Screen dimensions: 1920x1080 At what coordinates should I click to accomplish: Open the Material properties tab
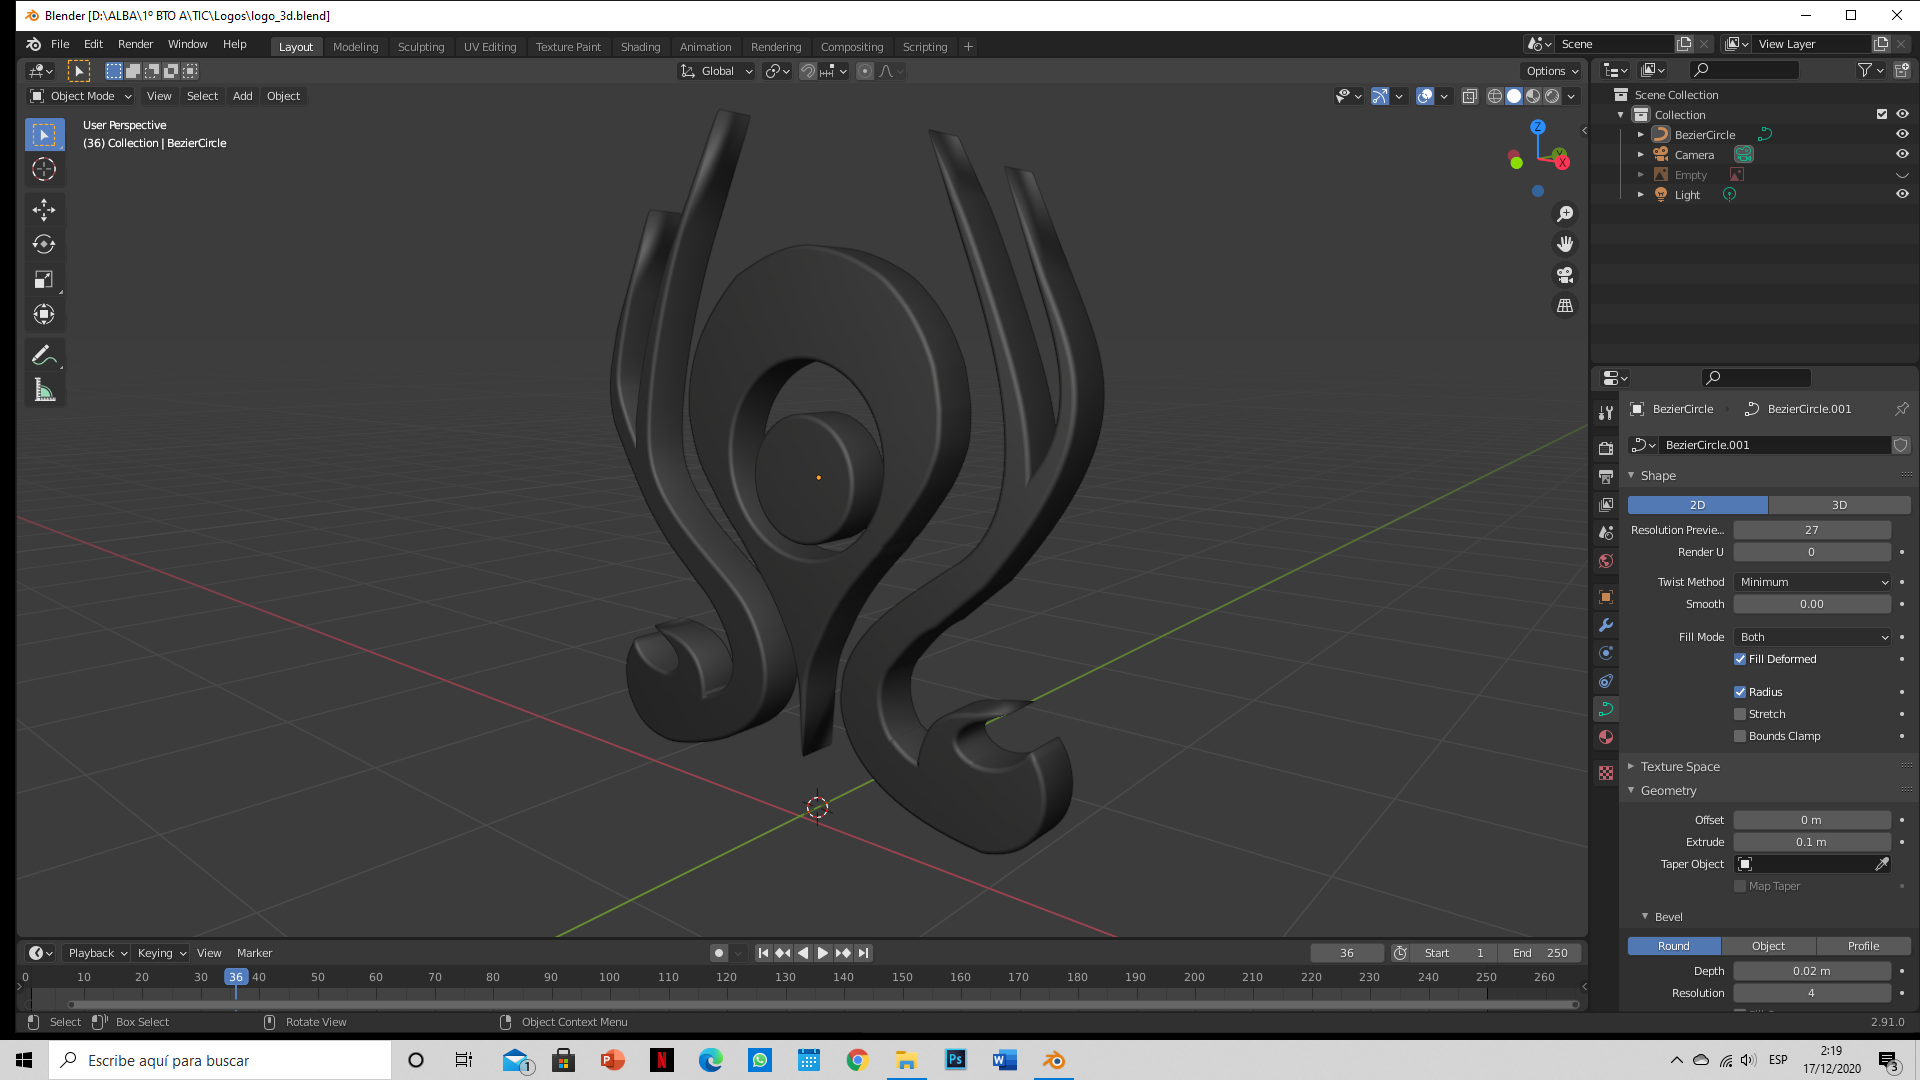[1606, 737]
